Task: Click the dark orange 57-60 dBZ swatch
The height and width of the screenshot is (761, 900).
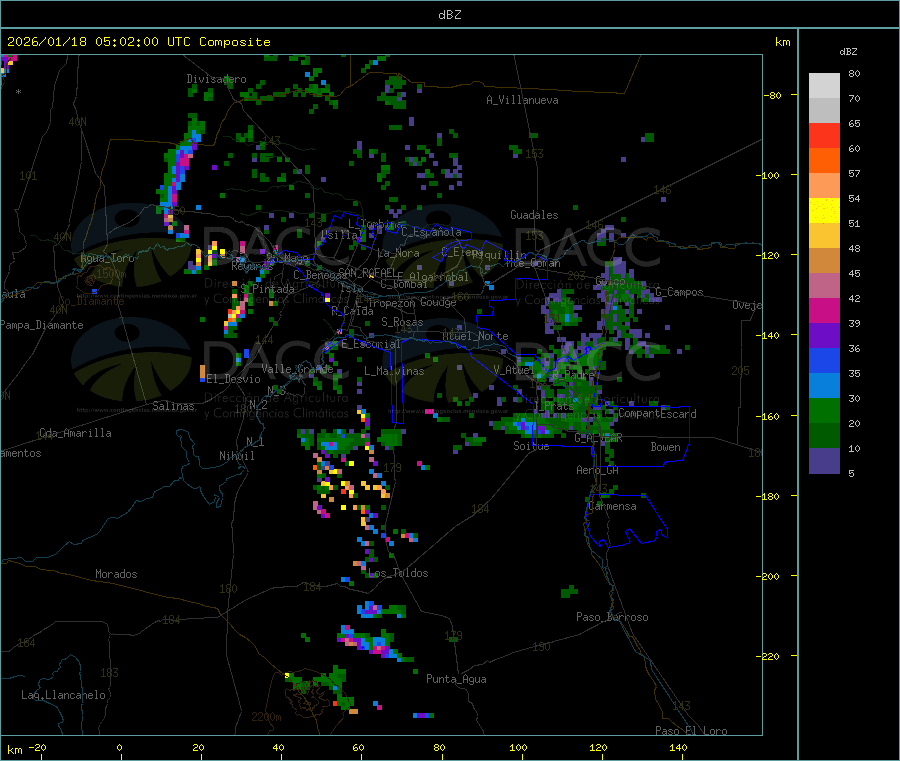Action: tap(824, 161)
